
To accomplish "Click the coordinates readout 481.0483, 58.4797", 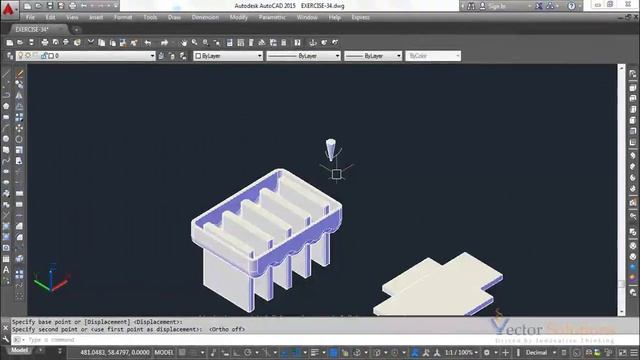I will point(115,352).
